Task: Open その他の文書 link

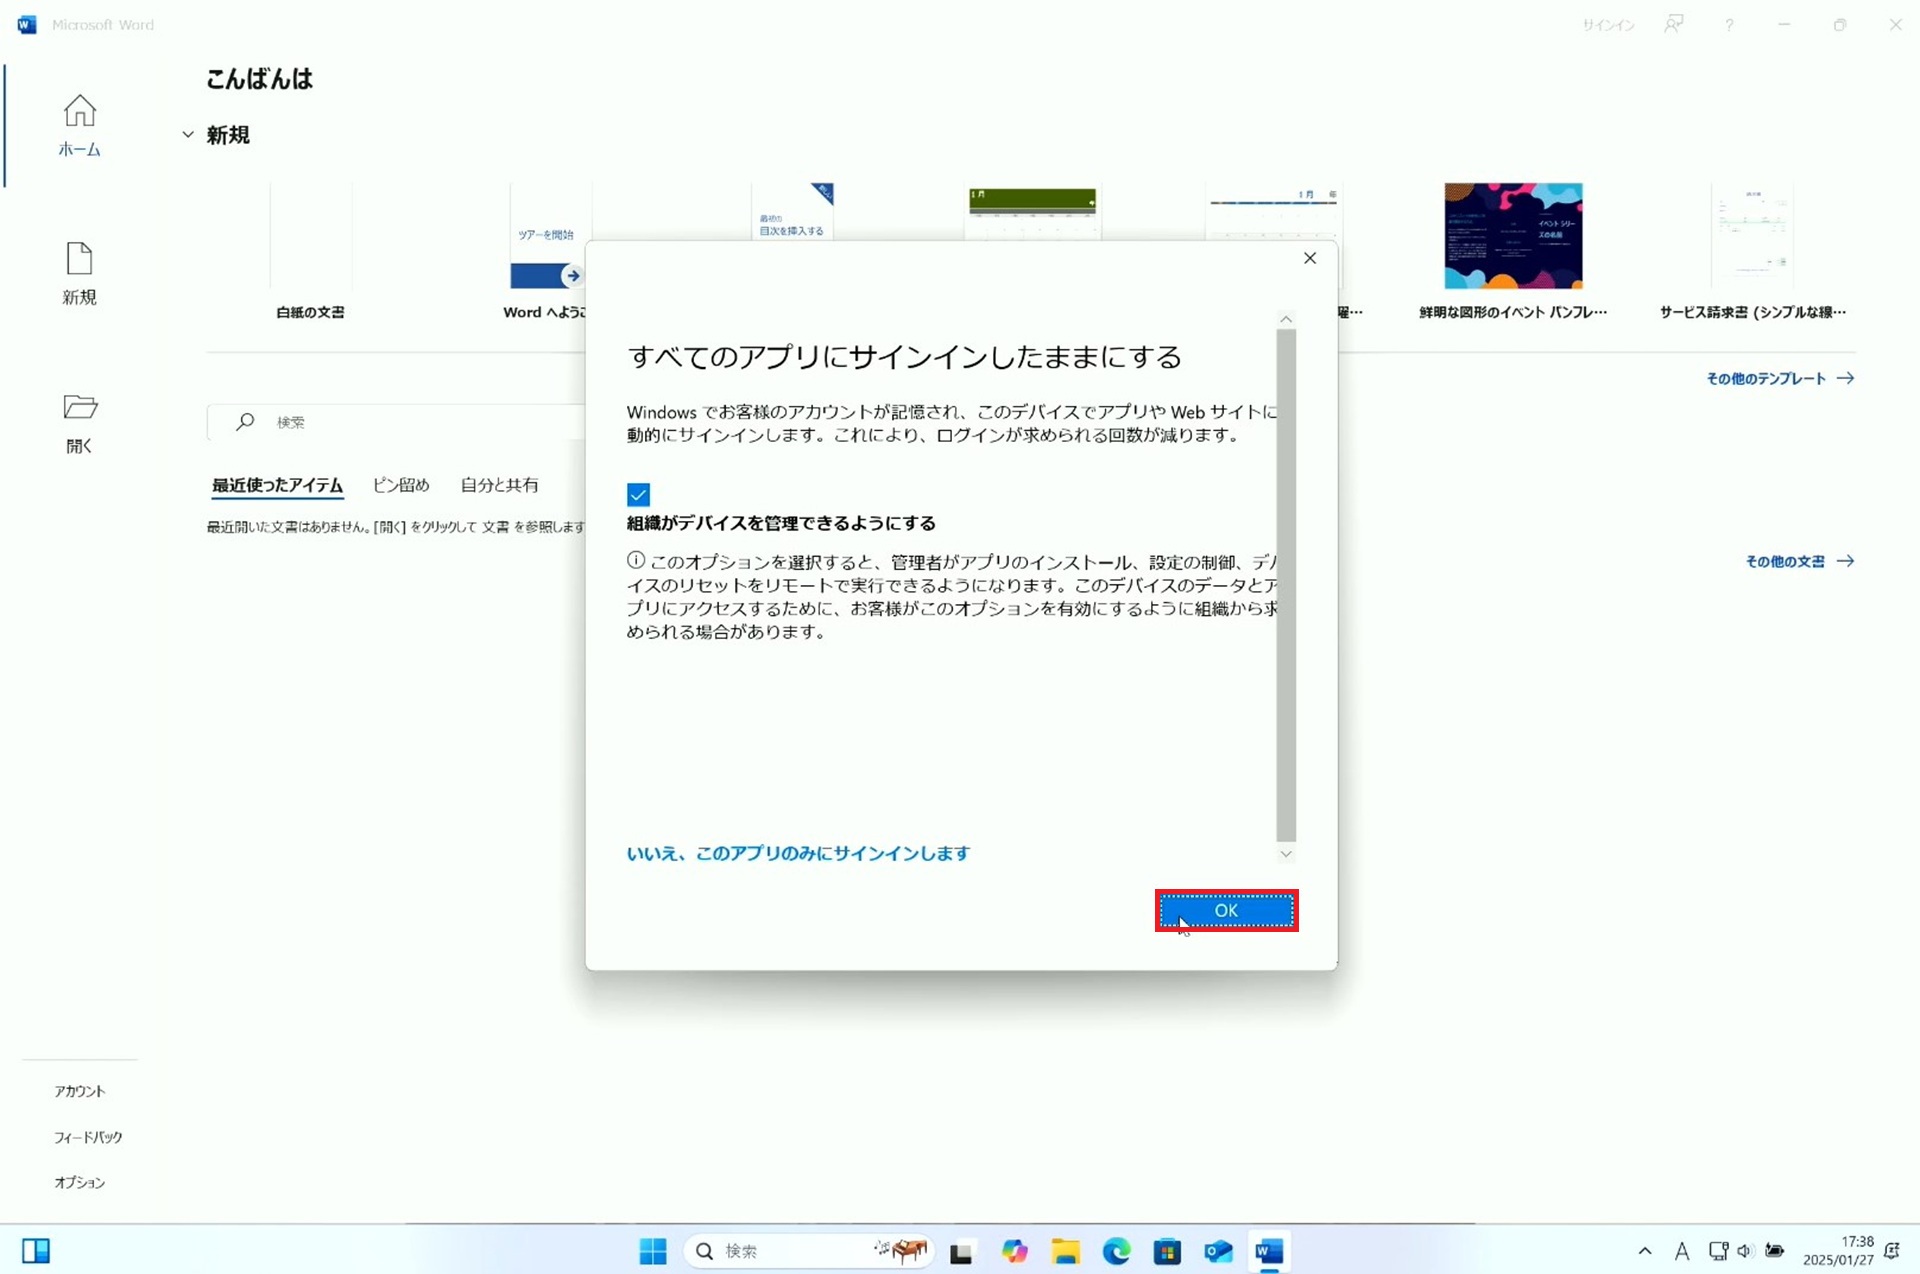Action: coord(1799,561)
